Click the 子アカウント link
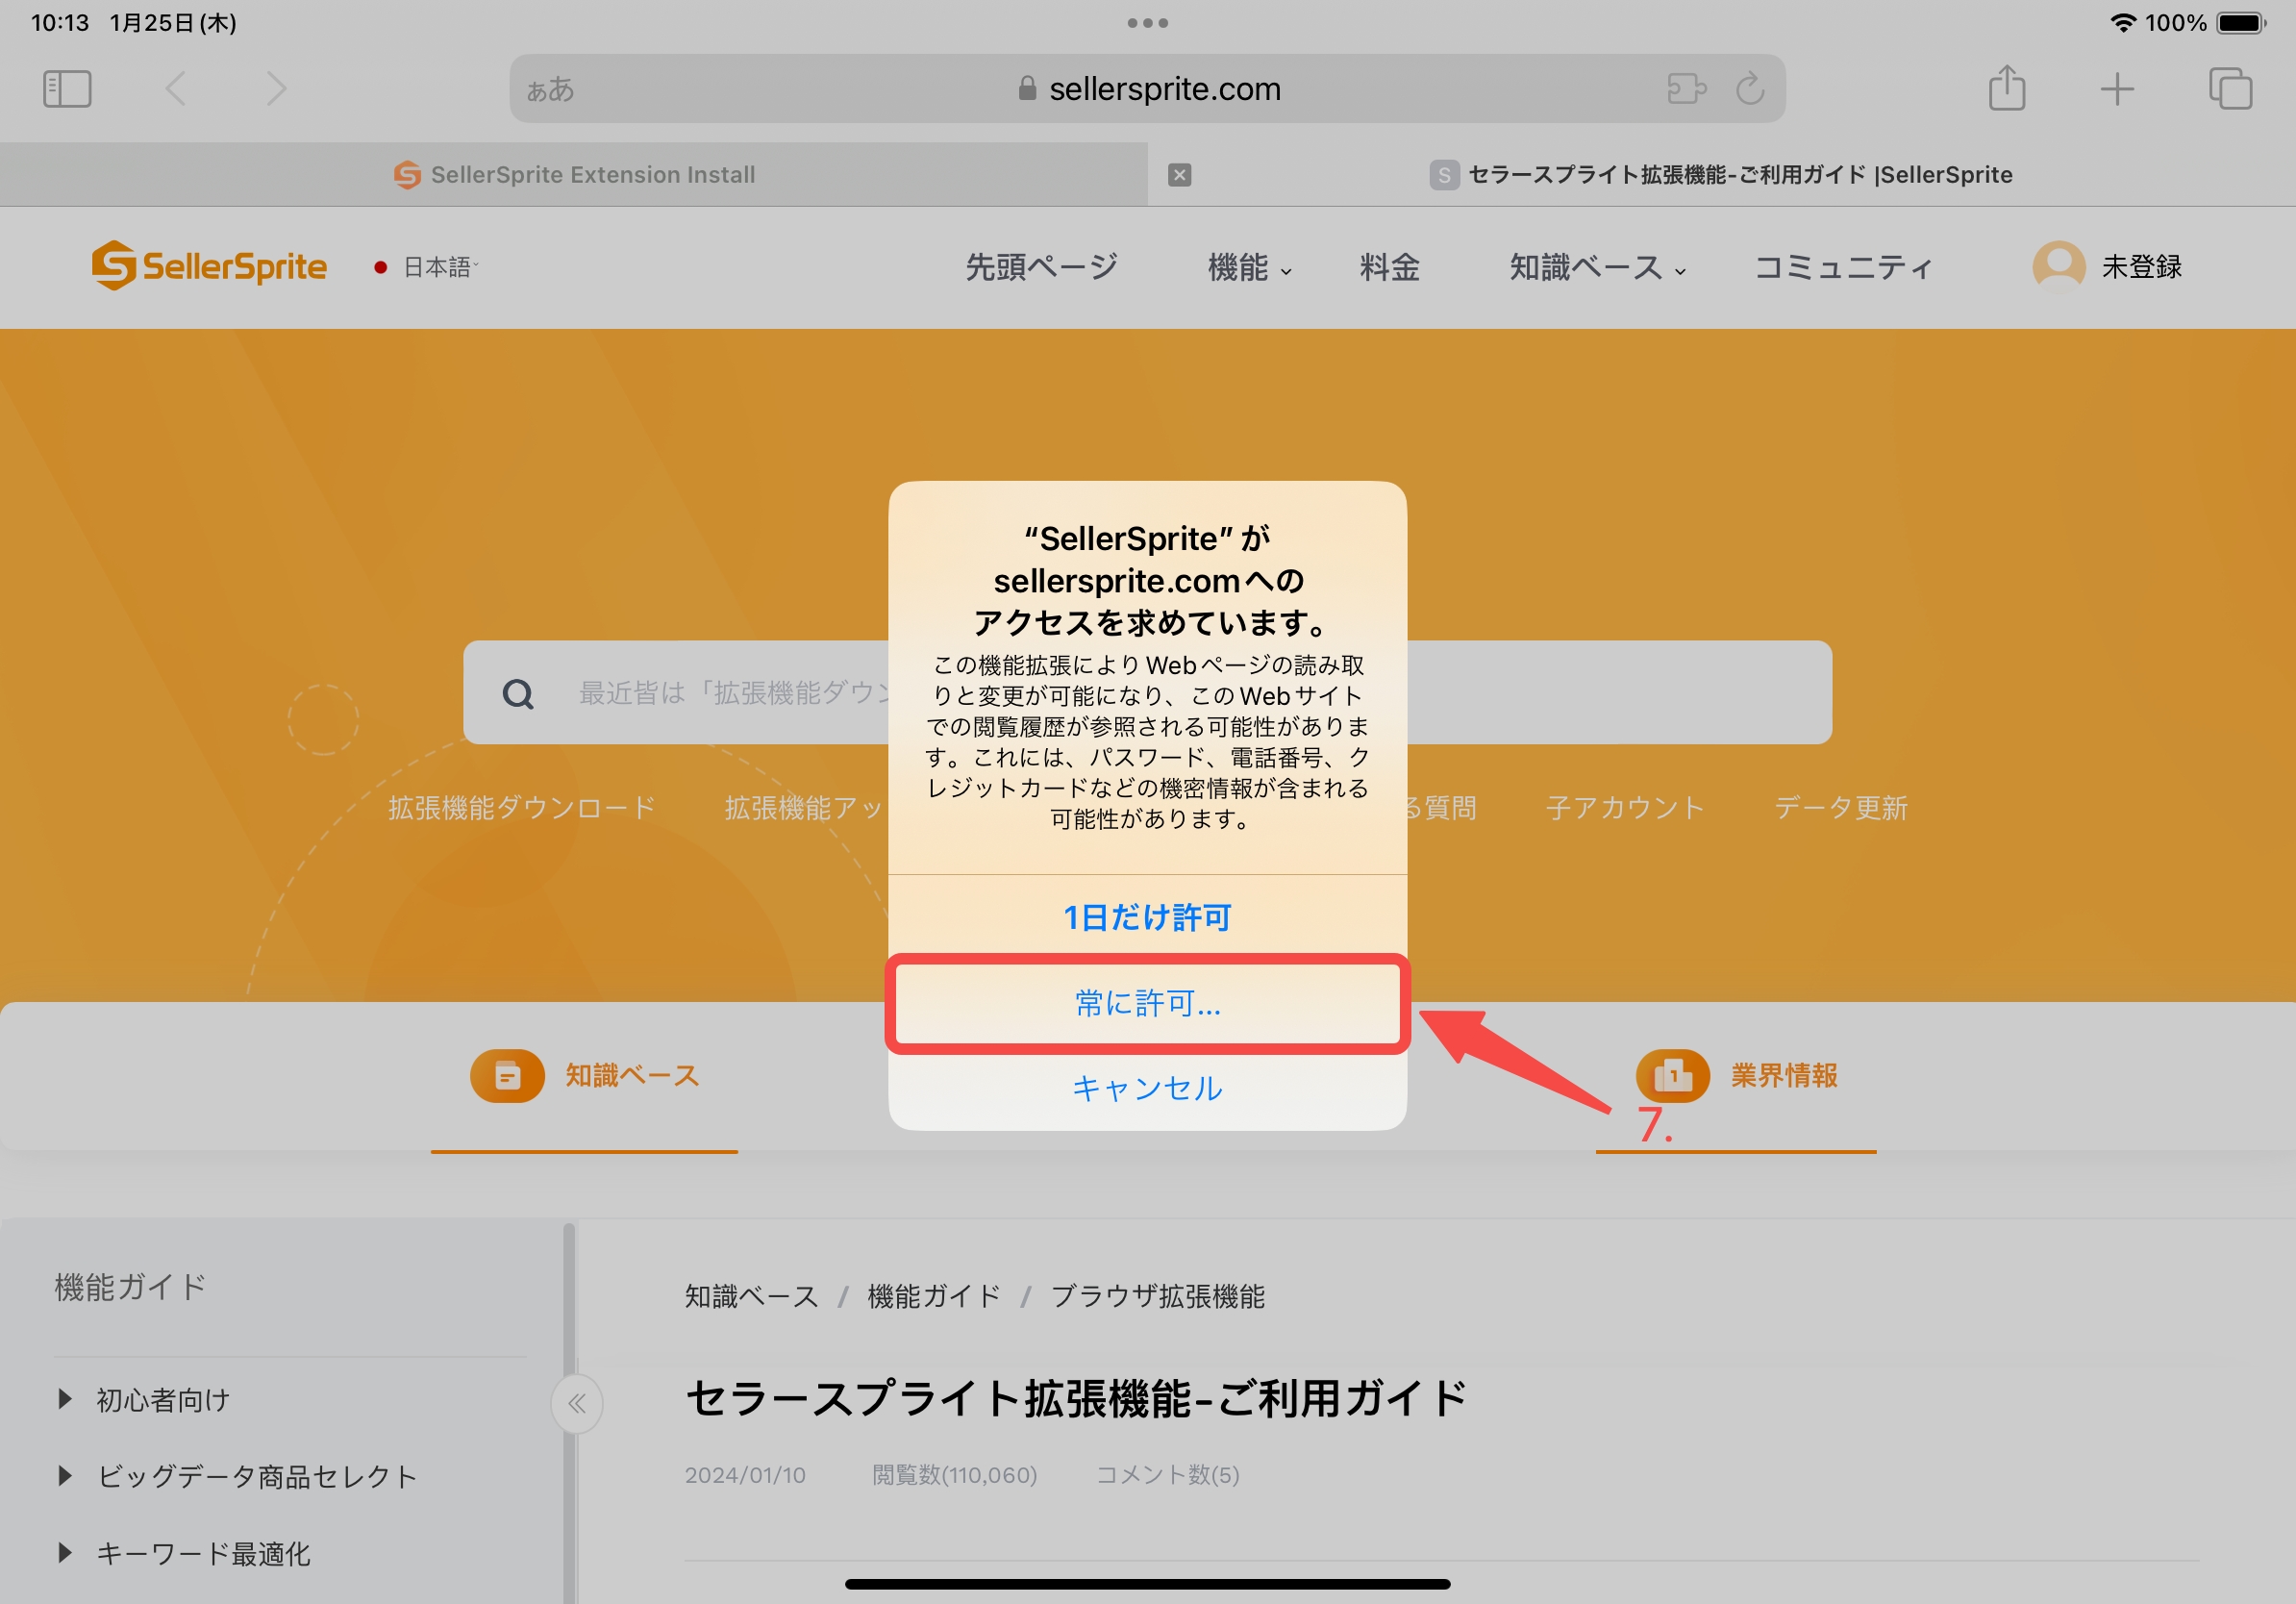The image size is (2296, 1604). coord(1625,808)
